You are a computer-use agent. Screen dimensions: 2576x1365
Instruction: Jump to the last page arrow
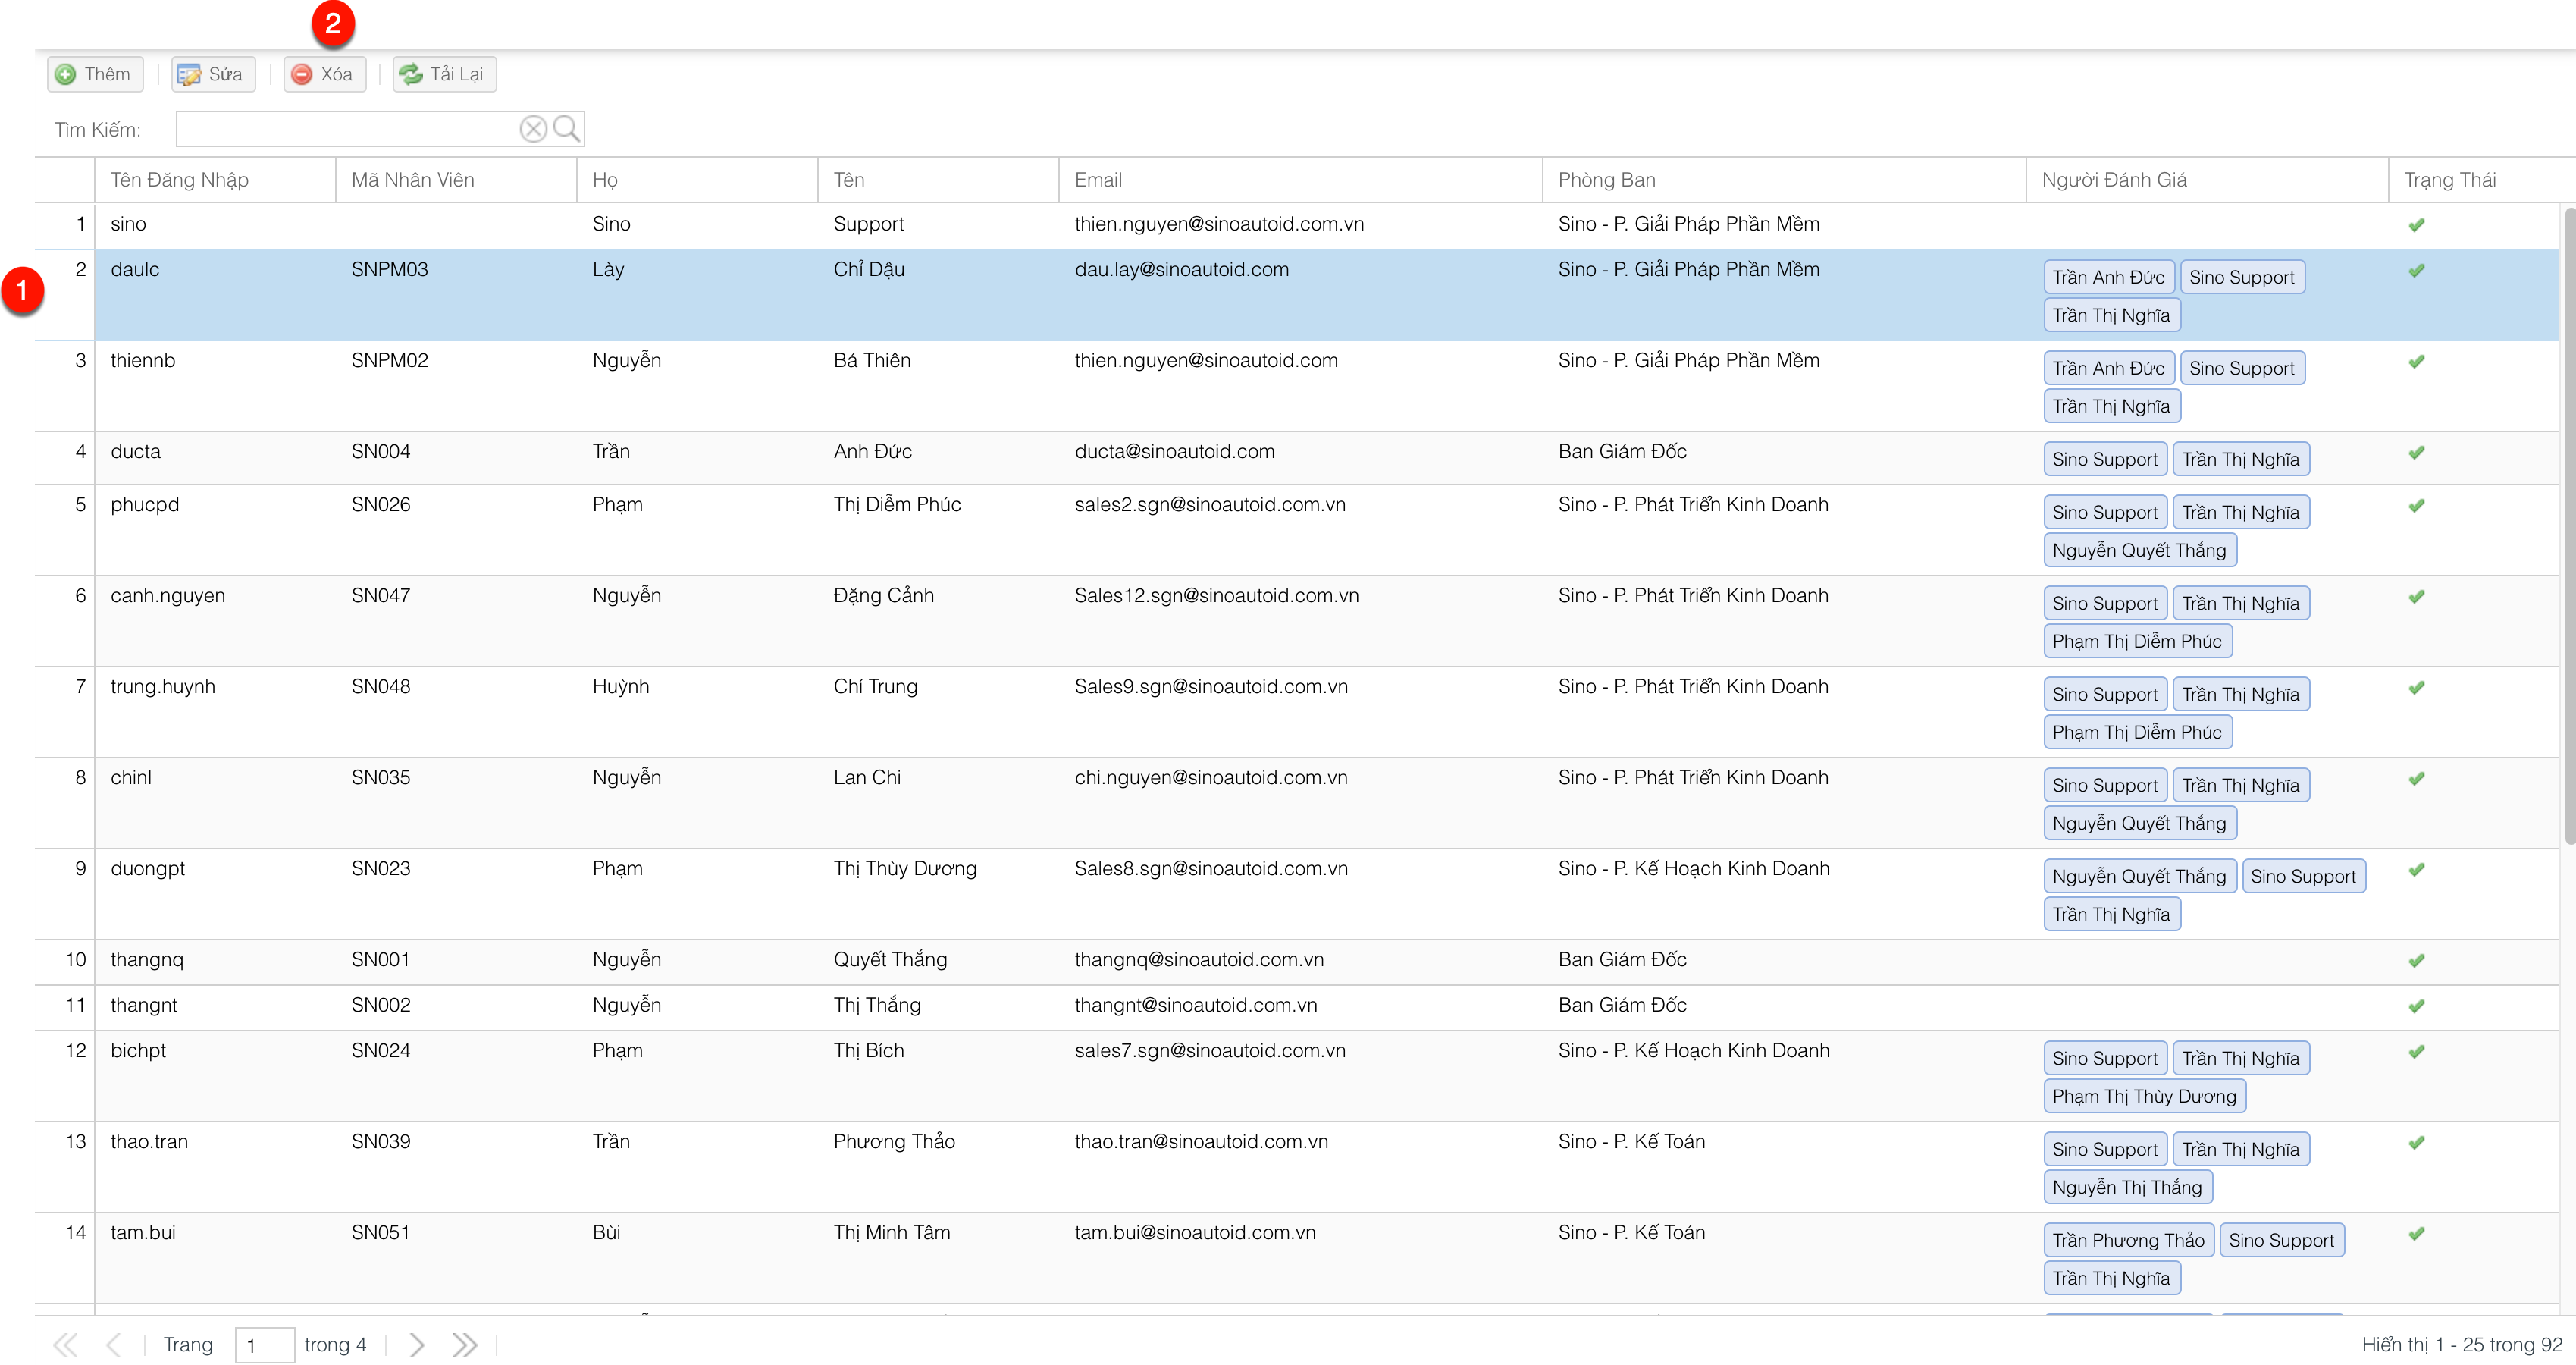pyautogui.click(x=464, y=1345)
